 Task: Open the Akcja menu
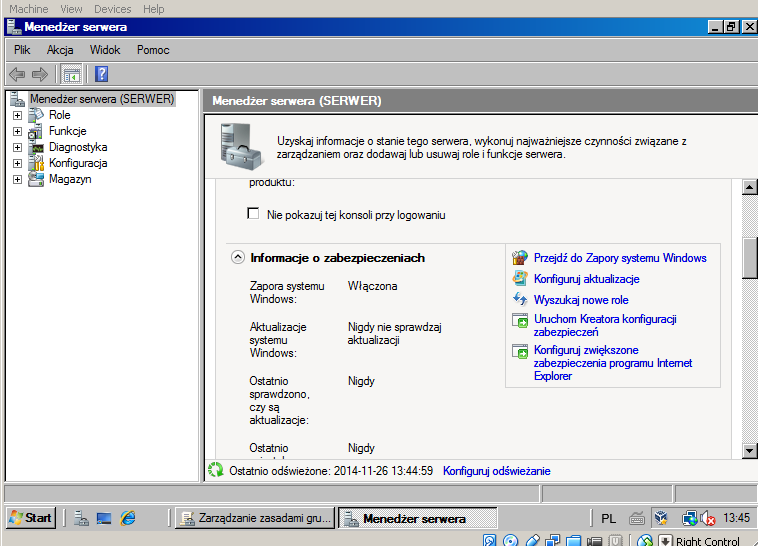coord(60,50)
